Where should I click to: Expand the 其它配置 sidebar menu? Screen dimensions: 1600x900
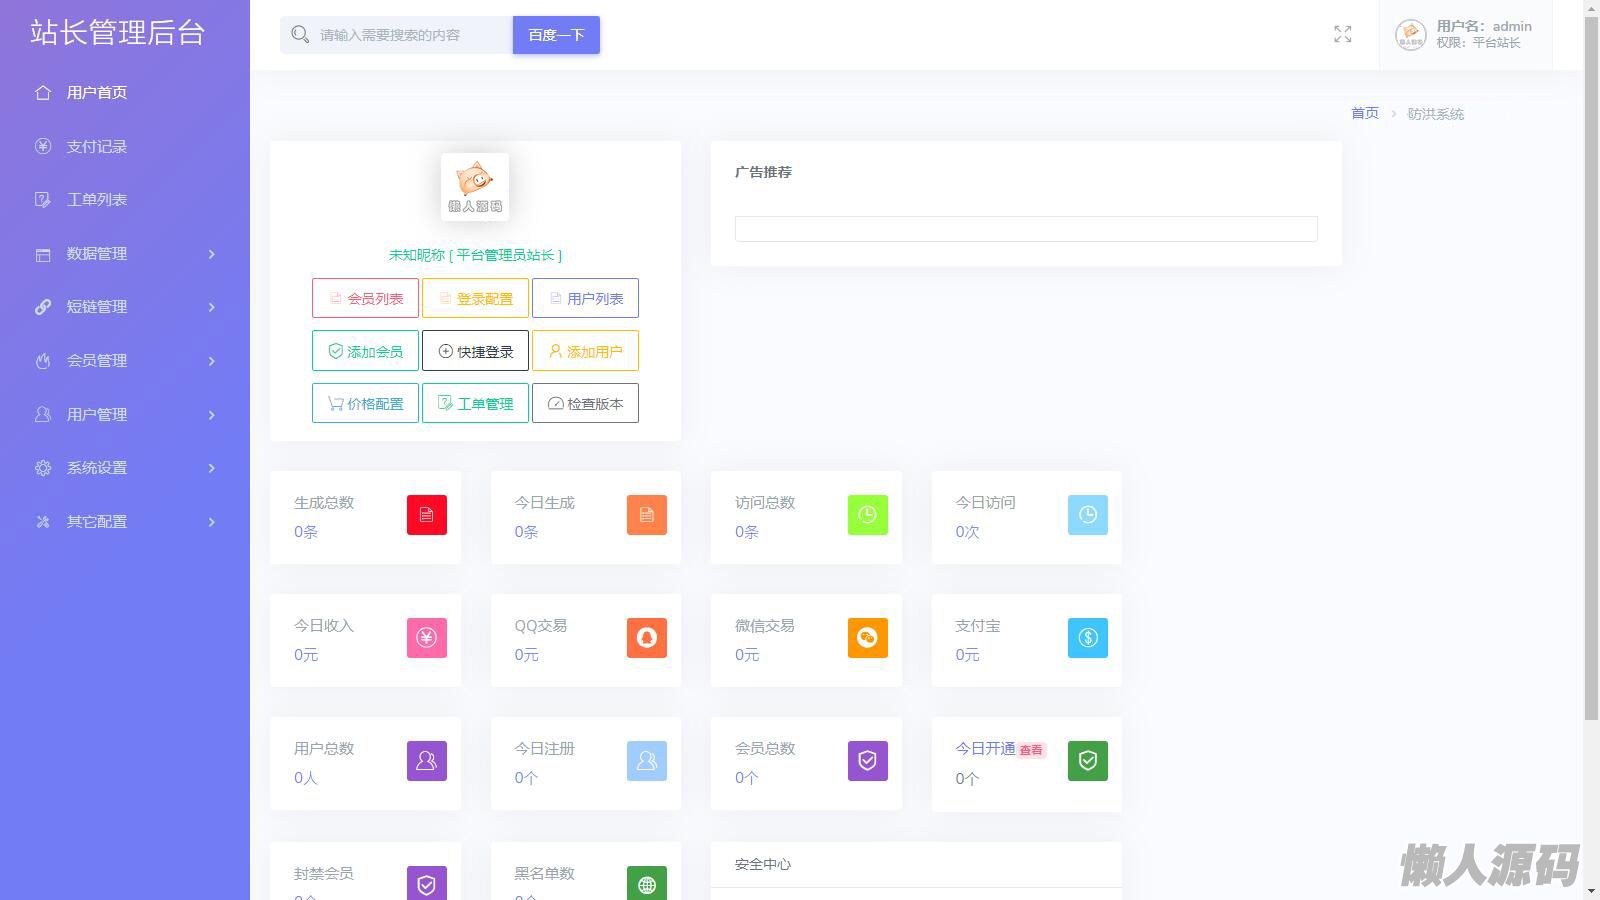tap(125, 522)
